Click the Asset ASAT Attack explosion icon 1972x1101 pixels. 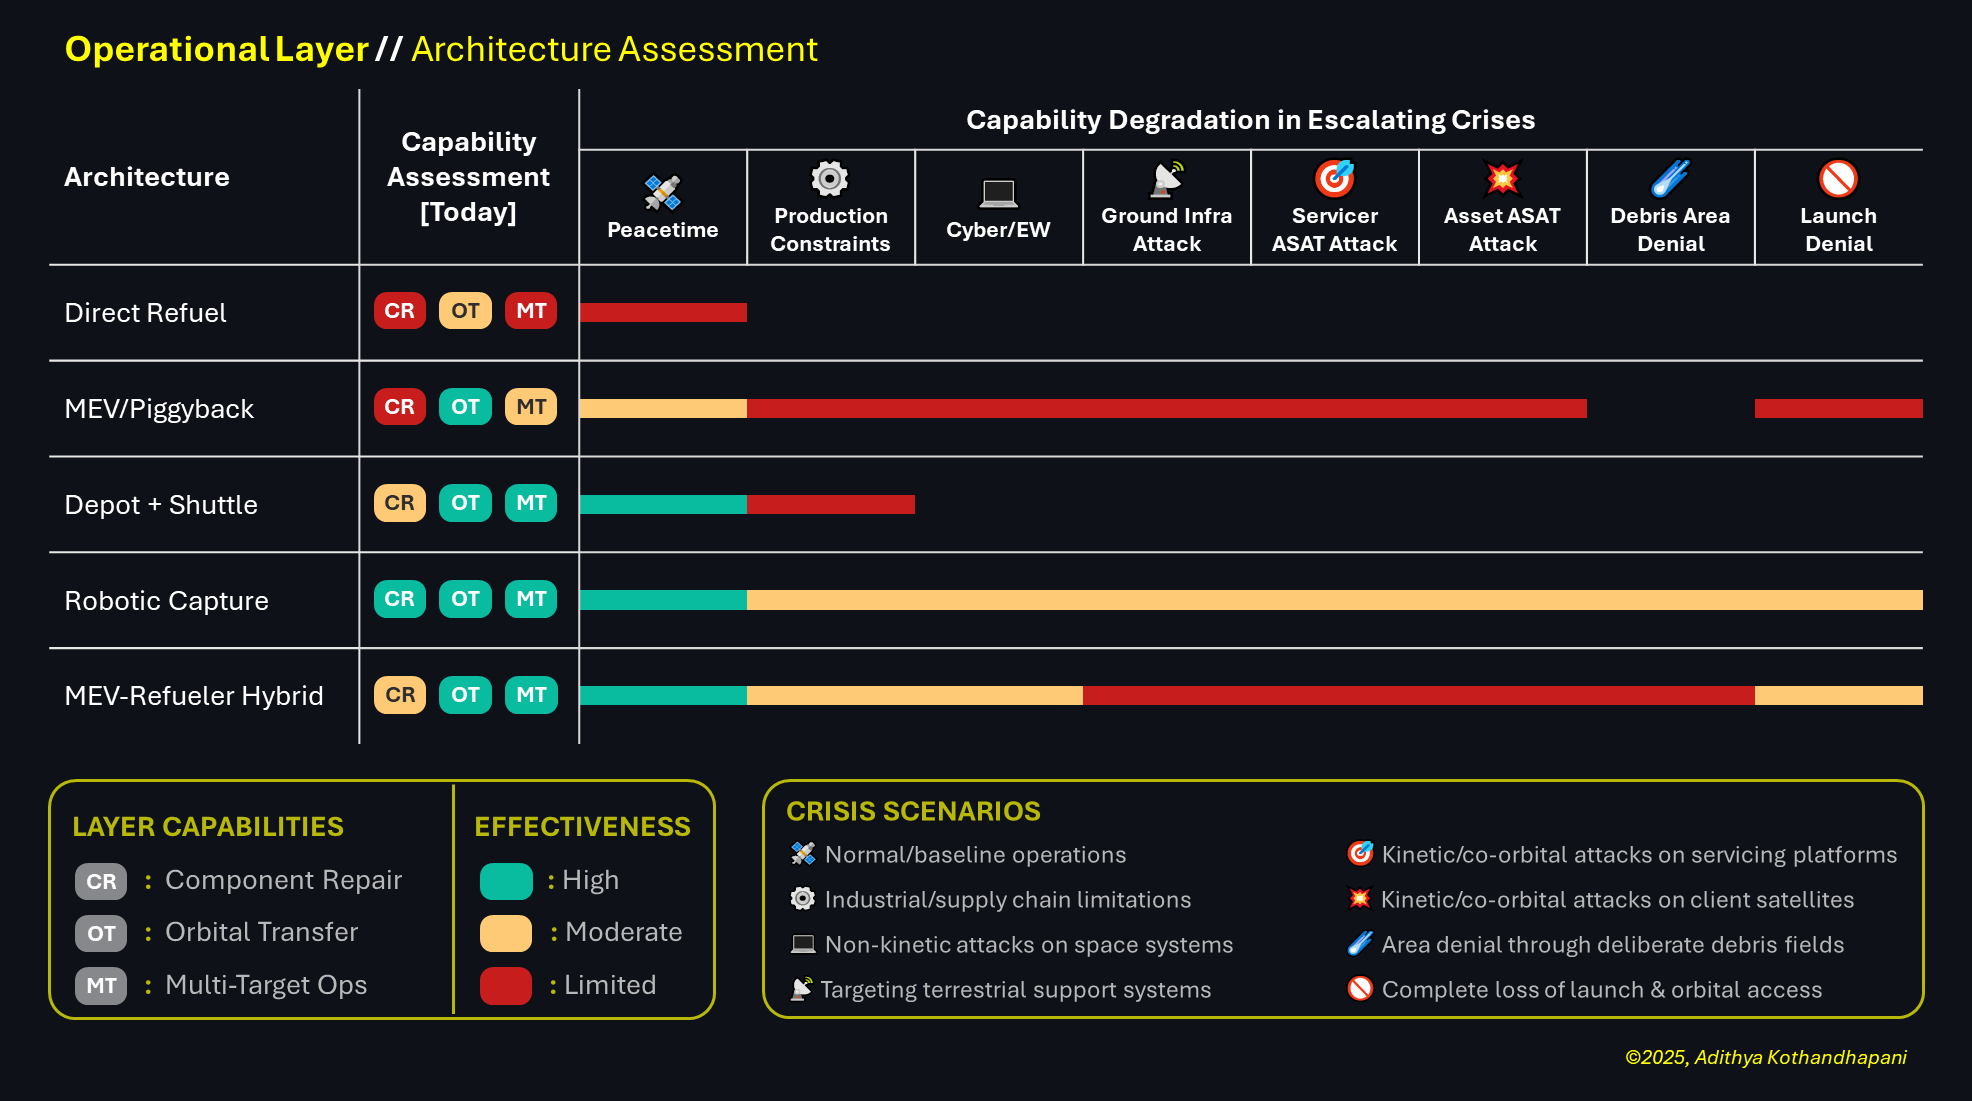click(1502, 179)
